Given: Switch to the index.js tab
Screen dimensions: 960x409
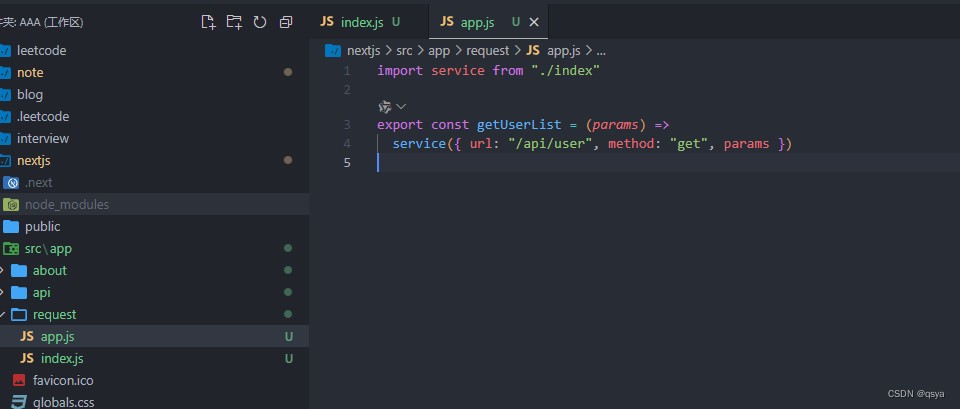Looking at the screenshot, I should [x=356, y=21].
